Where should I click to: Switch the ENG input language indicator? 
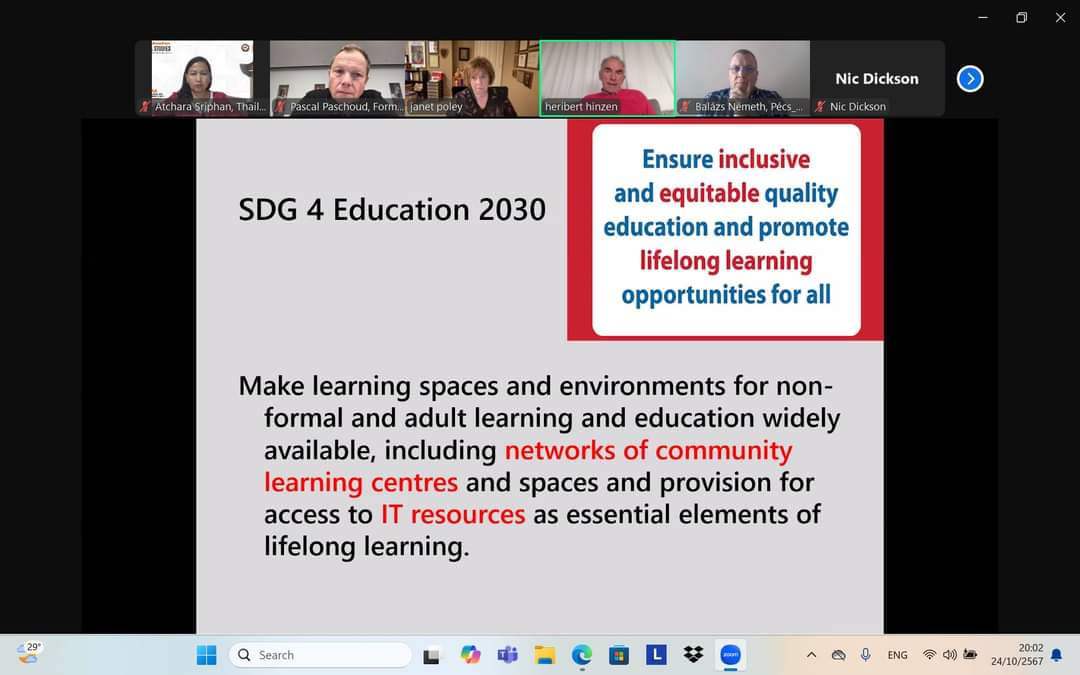(x=897, y=655)
